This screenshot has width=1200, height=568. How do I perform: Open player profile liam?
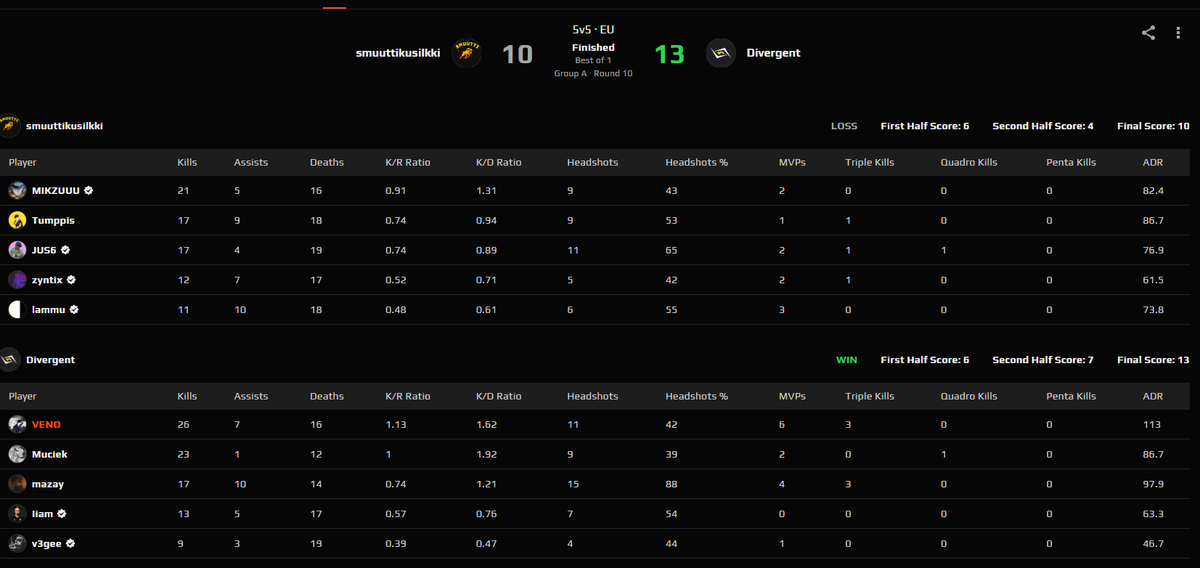43,514
